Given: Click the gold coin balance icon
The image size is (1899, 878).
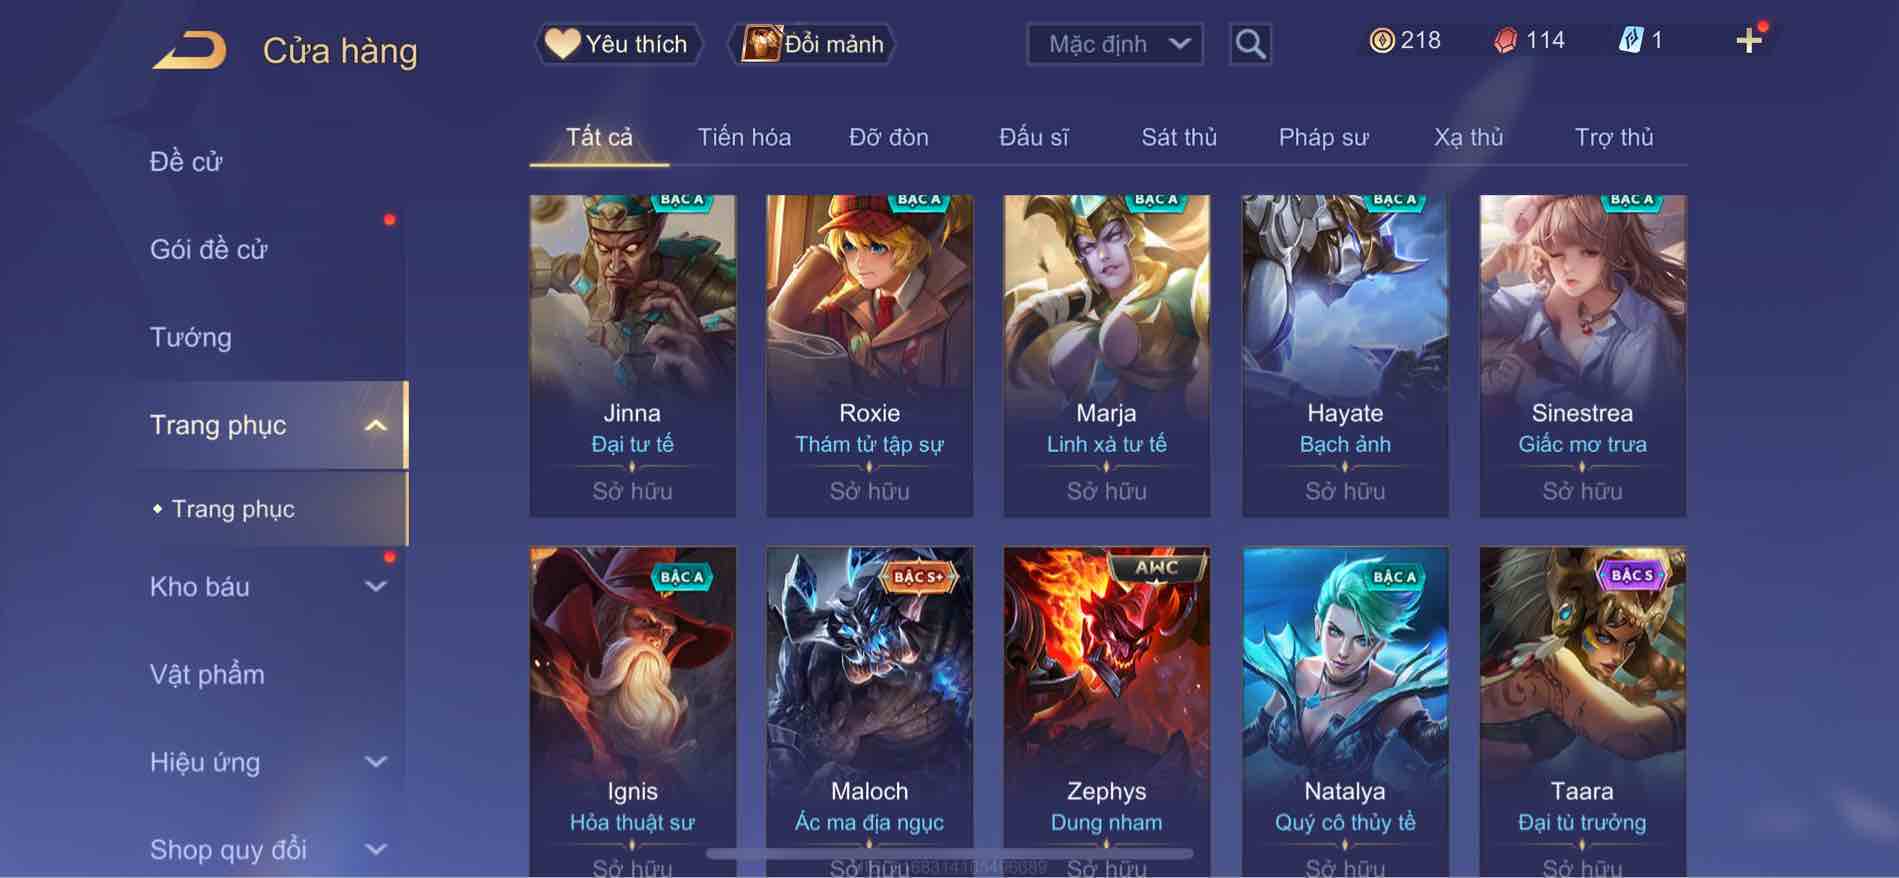Looking at the screenshot, I should point(1381,41).
